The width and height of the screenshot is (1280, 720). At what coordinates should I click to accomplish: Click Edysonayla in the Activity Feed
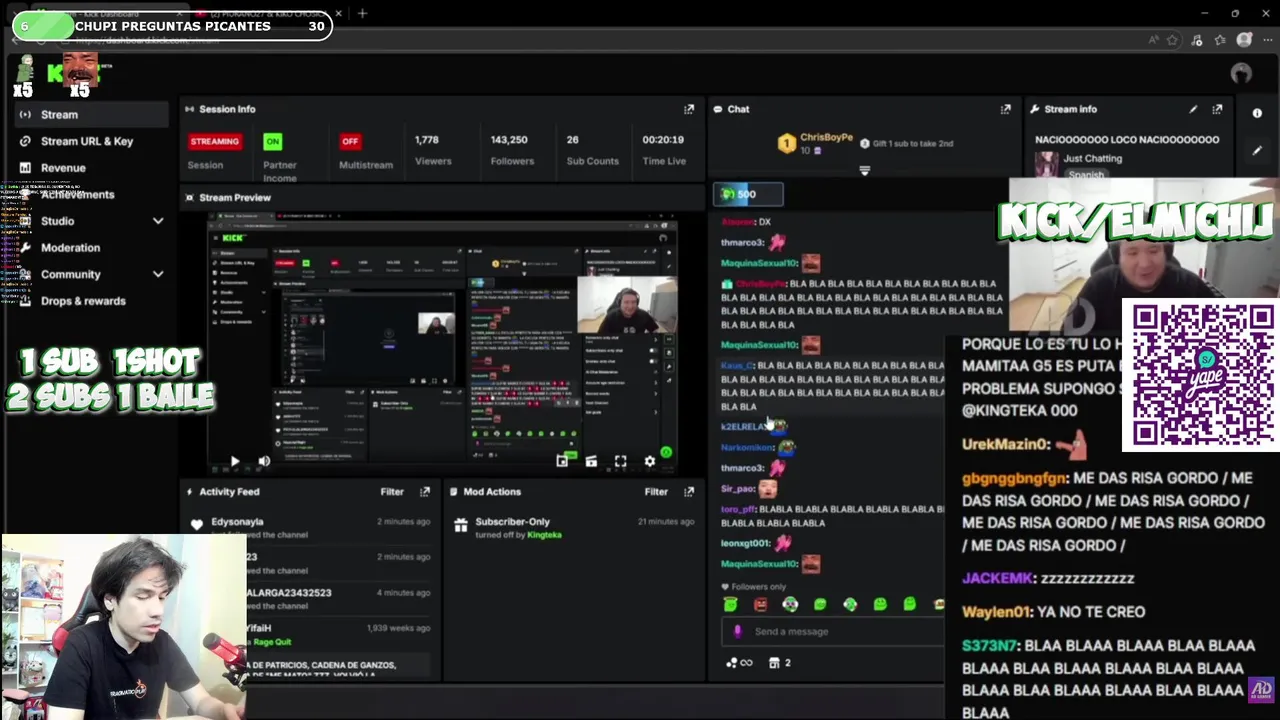tap(237, 522)
